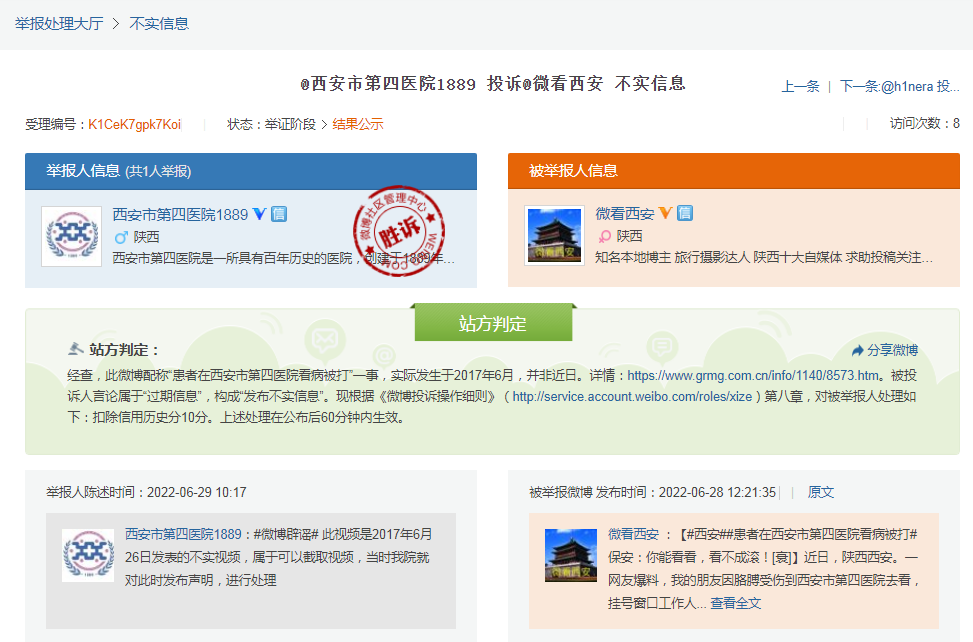Click 微看西安 bio description text
This screenshot has width=973, height=642.
coord(764,257)
